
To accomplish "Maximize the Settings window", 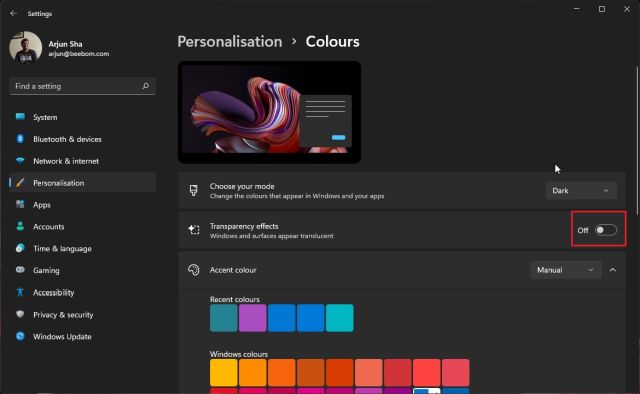I will click(x=602, y=9).
